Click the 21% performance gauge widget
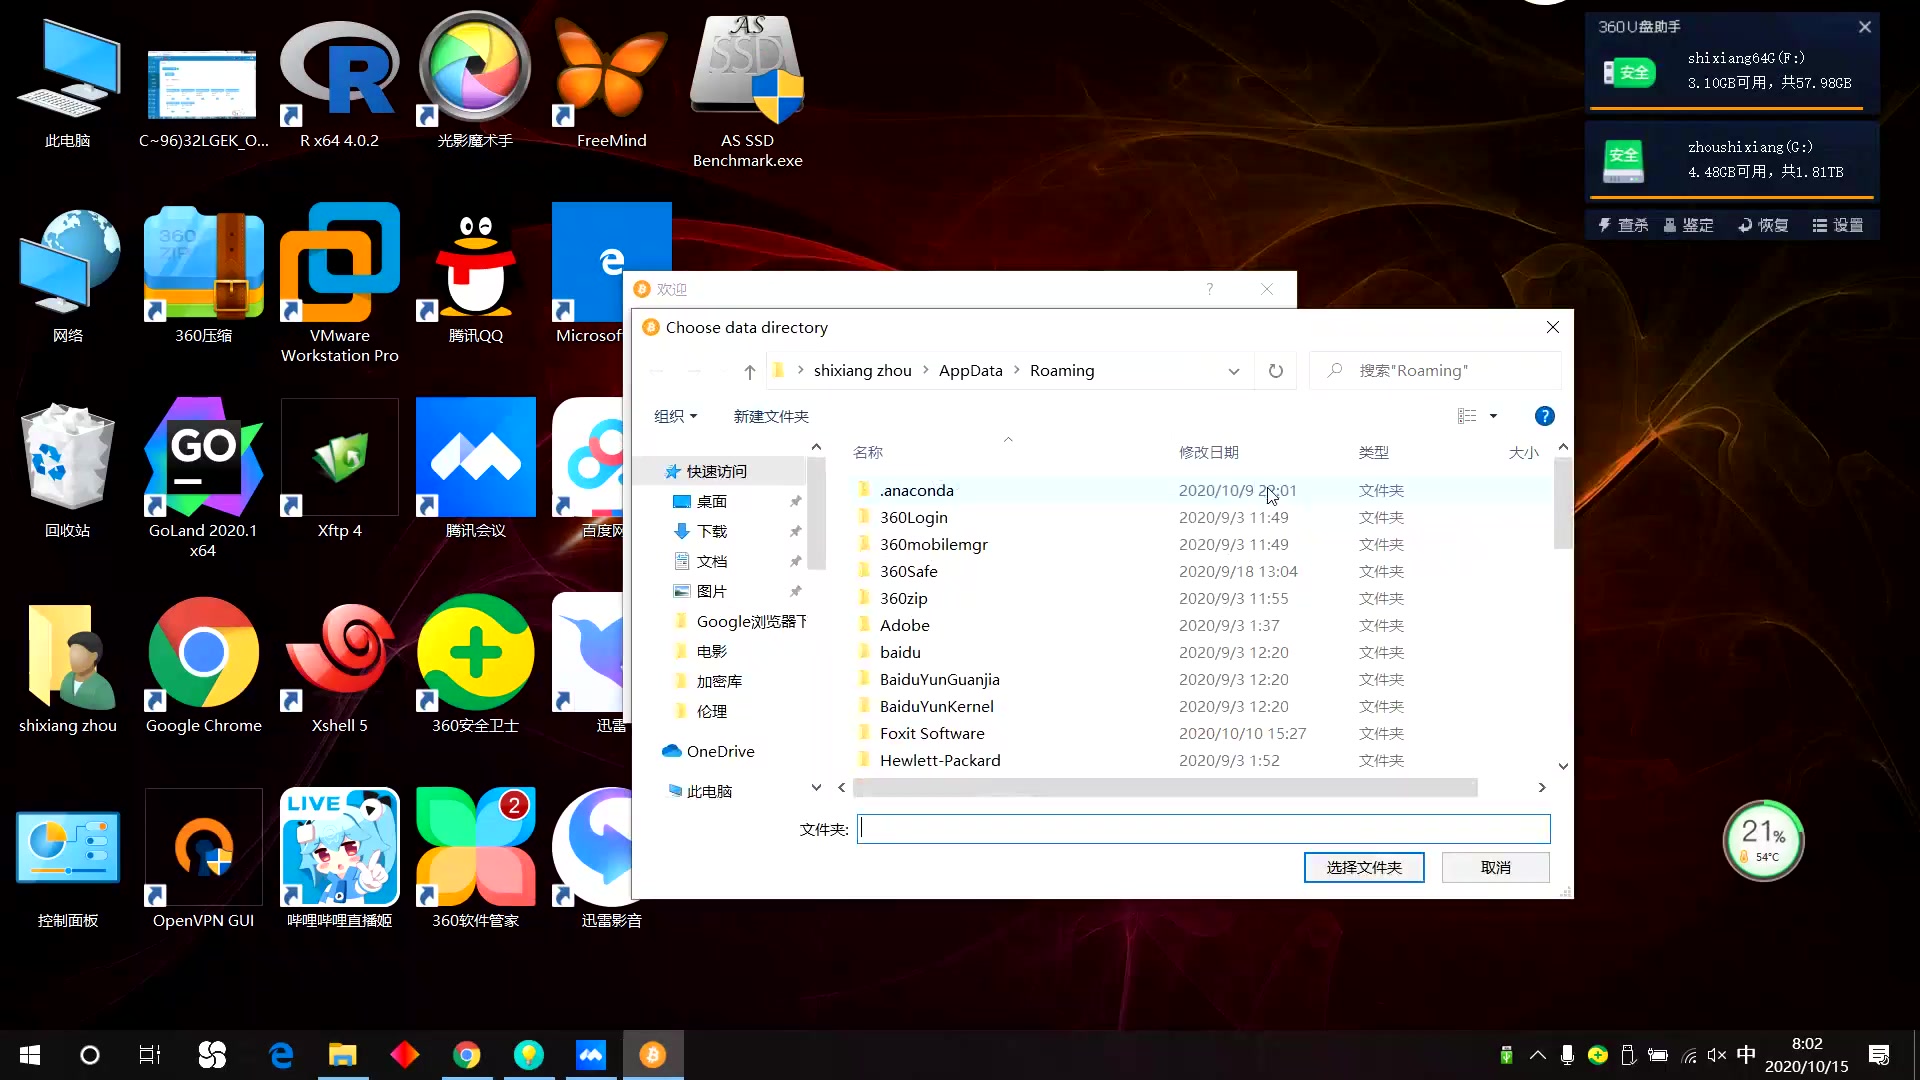 point(1763,841)
